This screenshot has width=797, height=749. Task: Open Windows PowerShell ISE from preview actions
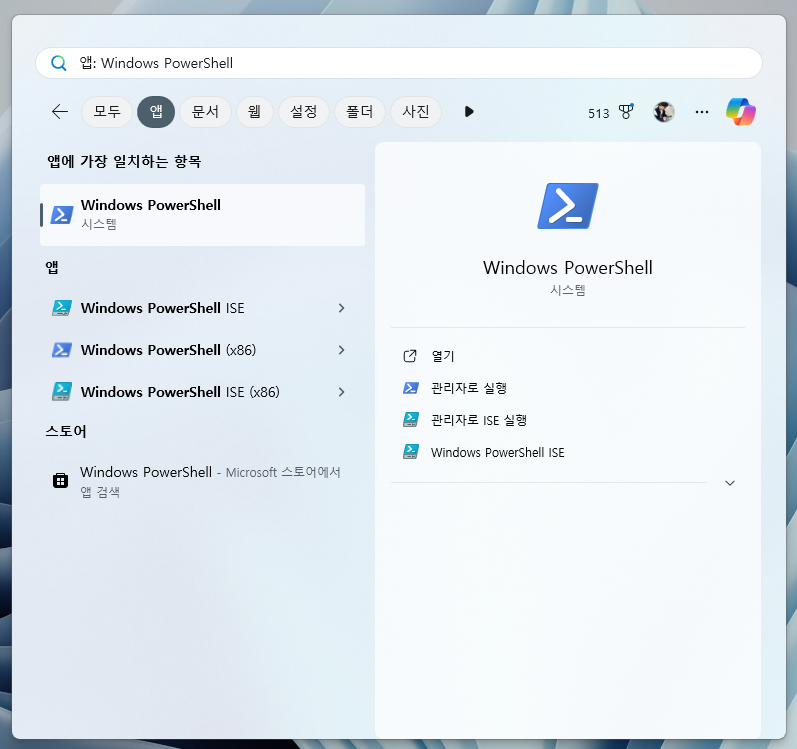point(498,452)
